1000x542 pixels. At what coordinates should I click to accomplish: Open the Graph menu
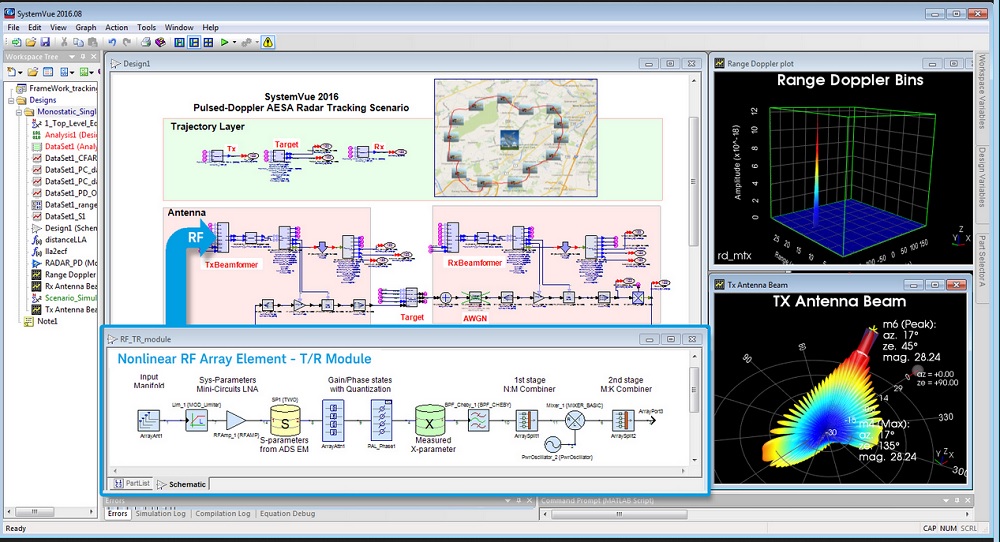[x=85, y=27]
